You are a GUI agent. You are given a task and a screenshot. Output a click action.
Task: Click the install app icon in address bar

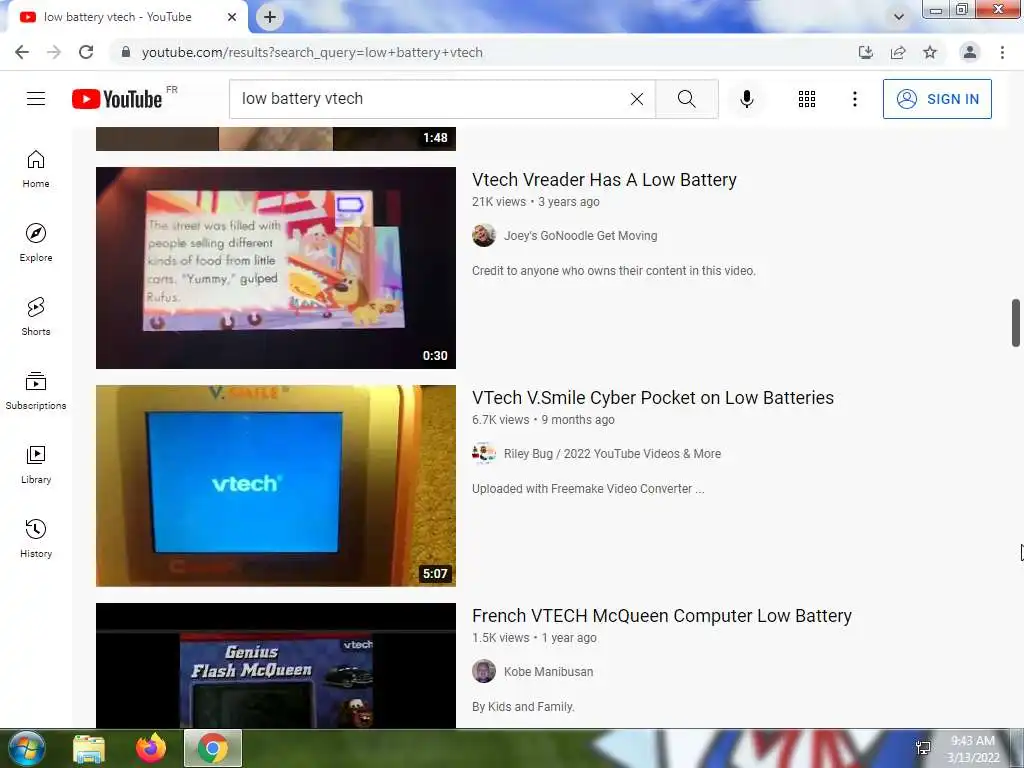coord(865,52)
